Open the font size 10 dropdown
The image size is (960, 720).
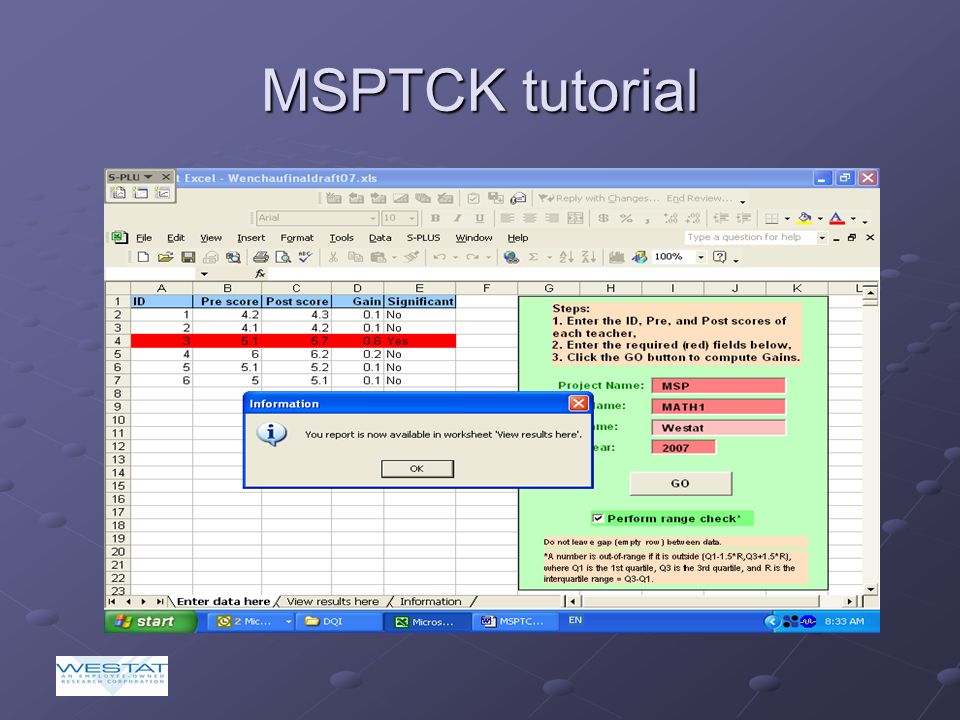(412, 218)
